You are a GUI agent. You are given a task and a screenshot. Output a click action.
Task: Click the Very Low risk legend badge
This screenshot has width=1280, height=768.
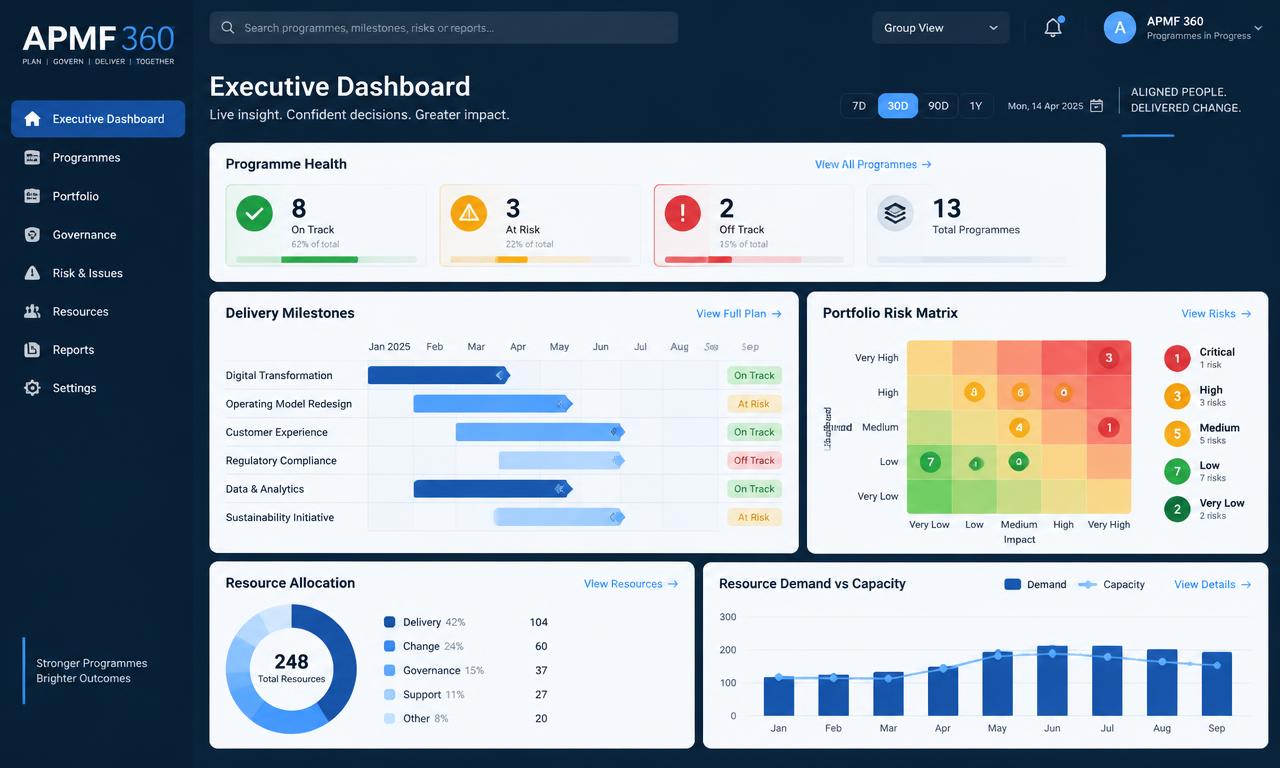coord(1177,509)
